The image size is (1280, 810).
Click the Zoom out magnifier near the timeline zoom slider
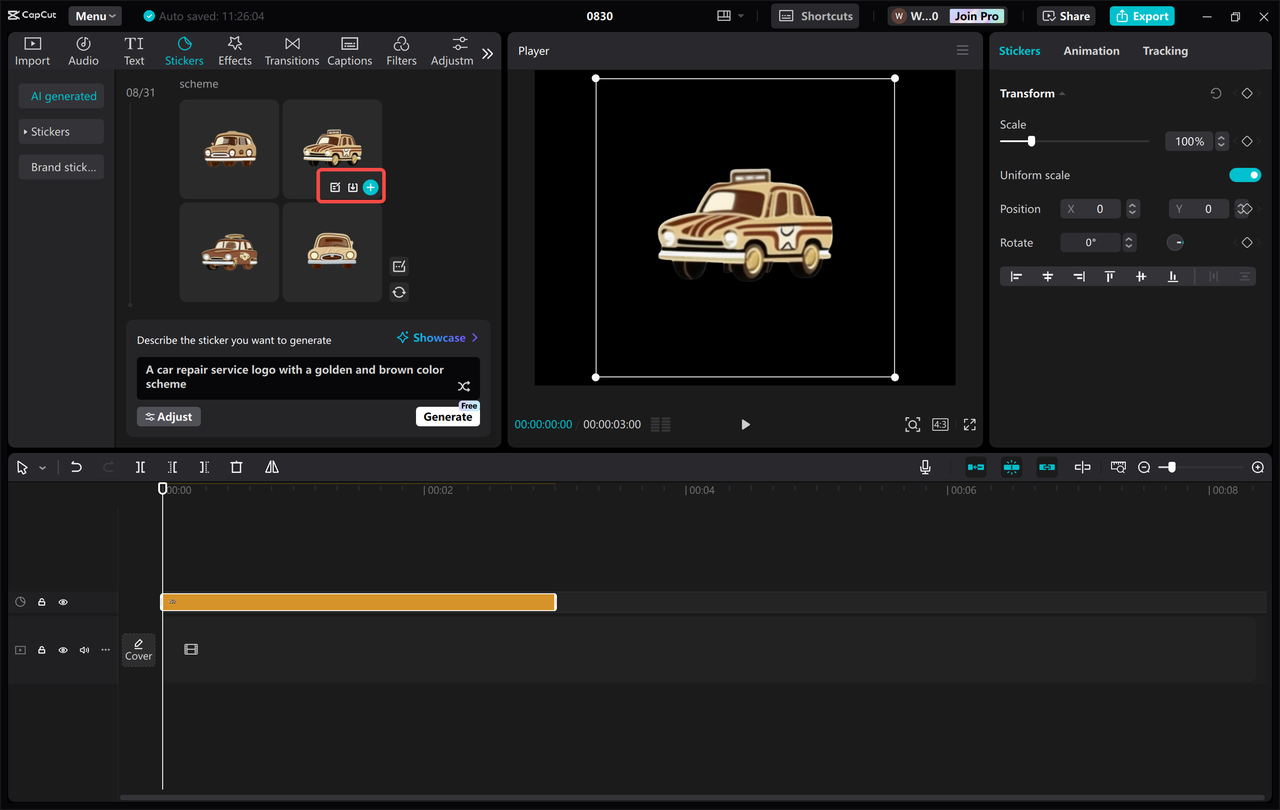[1143, 466]
